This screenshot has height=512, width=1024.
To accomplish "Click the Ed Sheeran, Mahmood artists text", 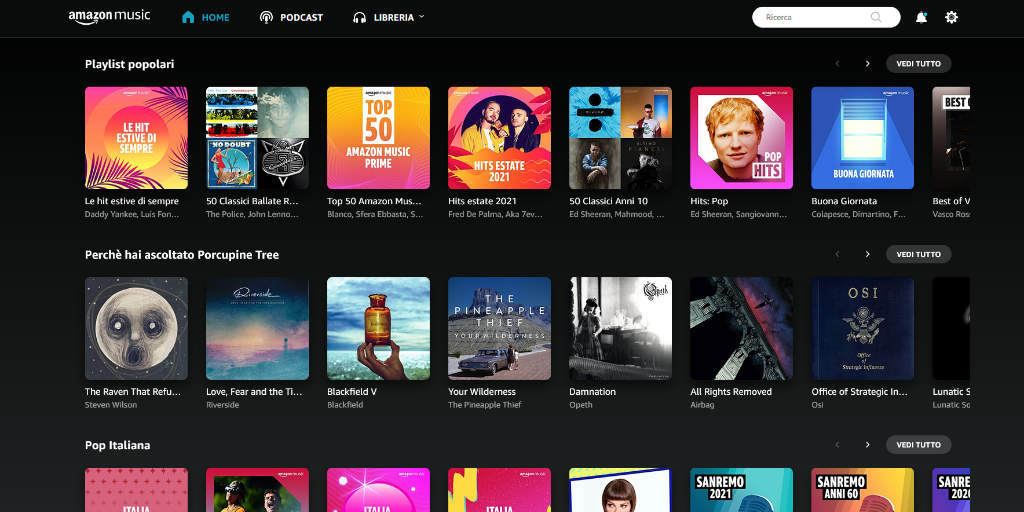I will [x=616, y=214].
